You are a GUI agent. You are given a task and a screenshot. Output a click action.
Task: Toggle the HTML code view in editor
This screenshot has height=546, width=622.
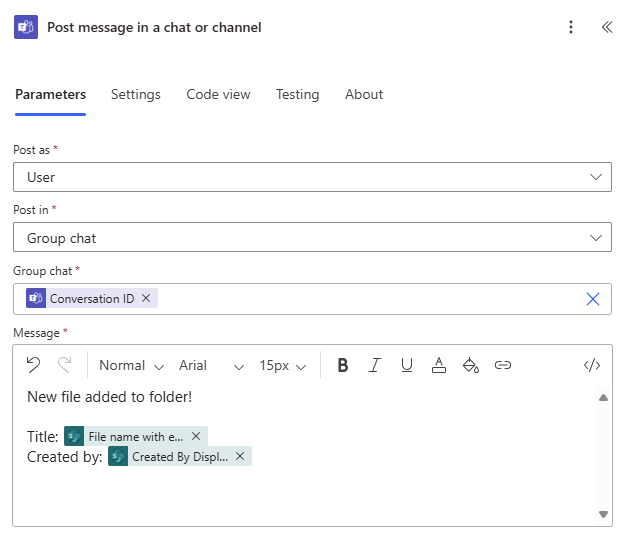[x=592, y=365]
